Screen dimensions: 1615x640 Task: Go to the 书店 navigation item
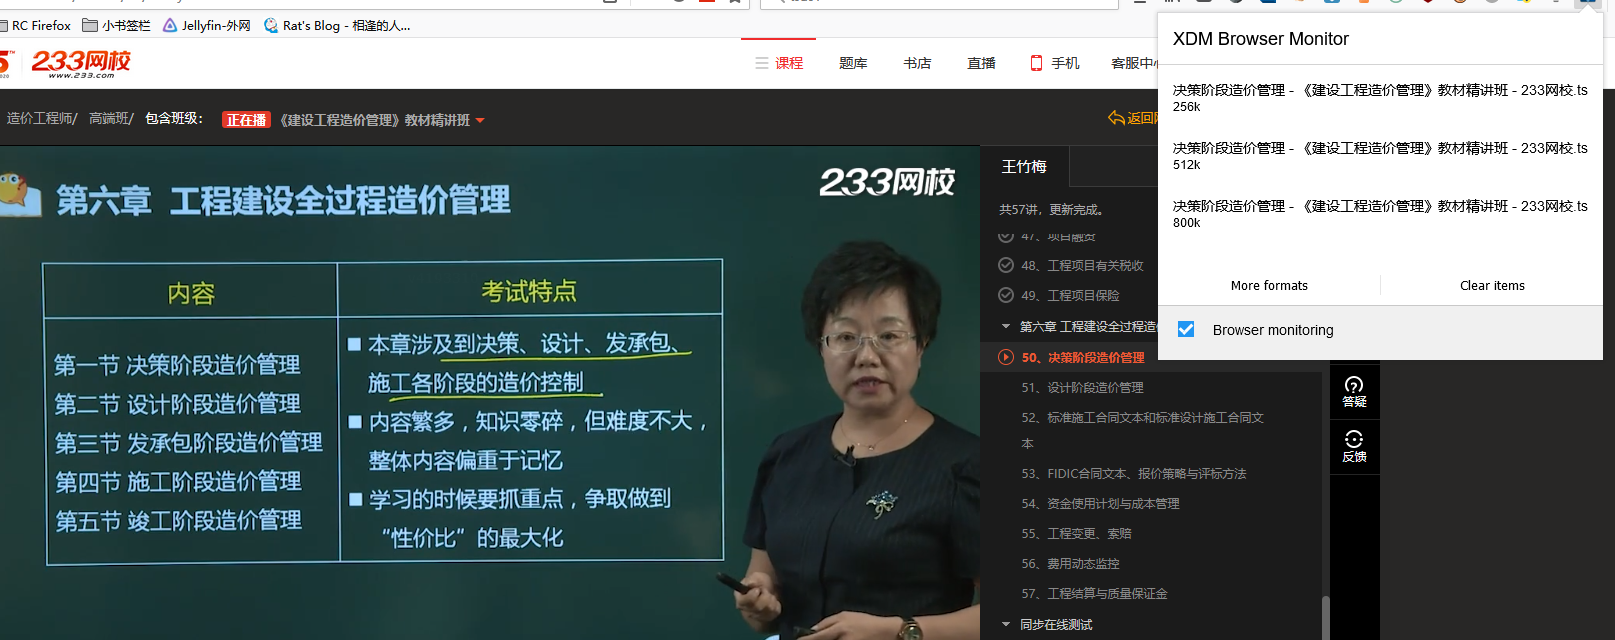point(917,63)
